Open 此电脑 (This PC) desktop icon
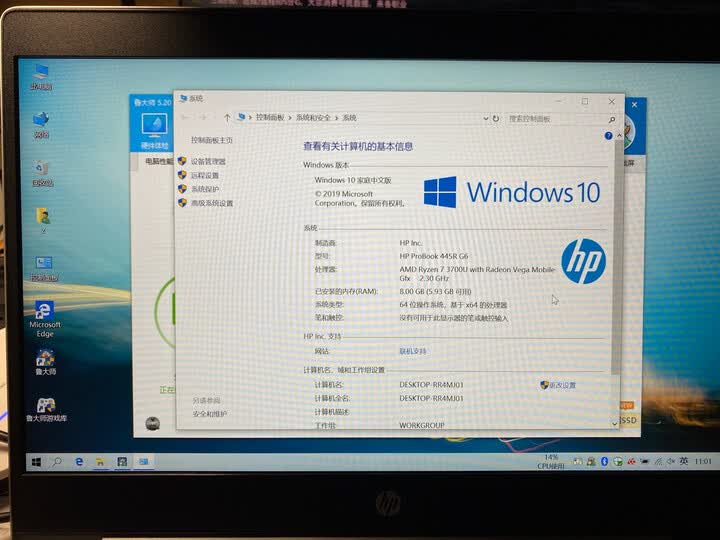The width and height of the screenshot is (720, 540). coord(41,77)
